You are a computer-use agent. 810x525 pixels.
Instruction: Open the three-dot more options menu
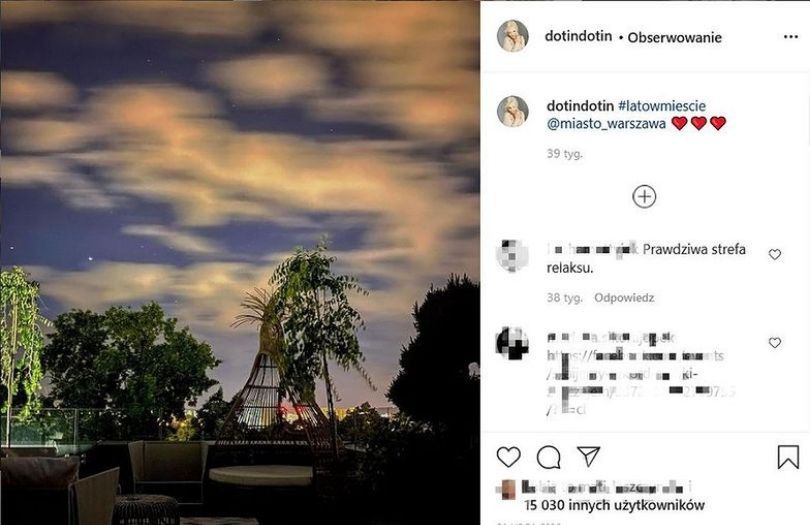[x=790, y=37]
